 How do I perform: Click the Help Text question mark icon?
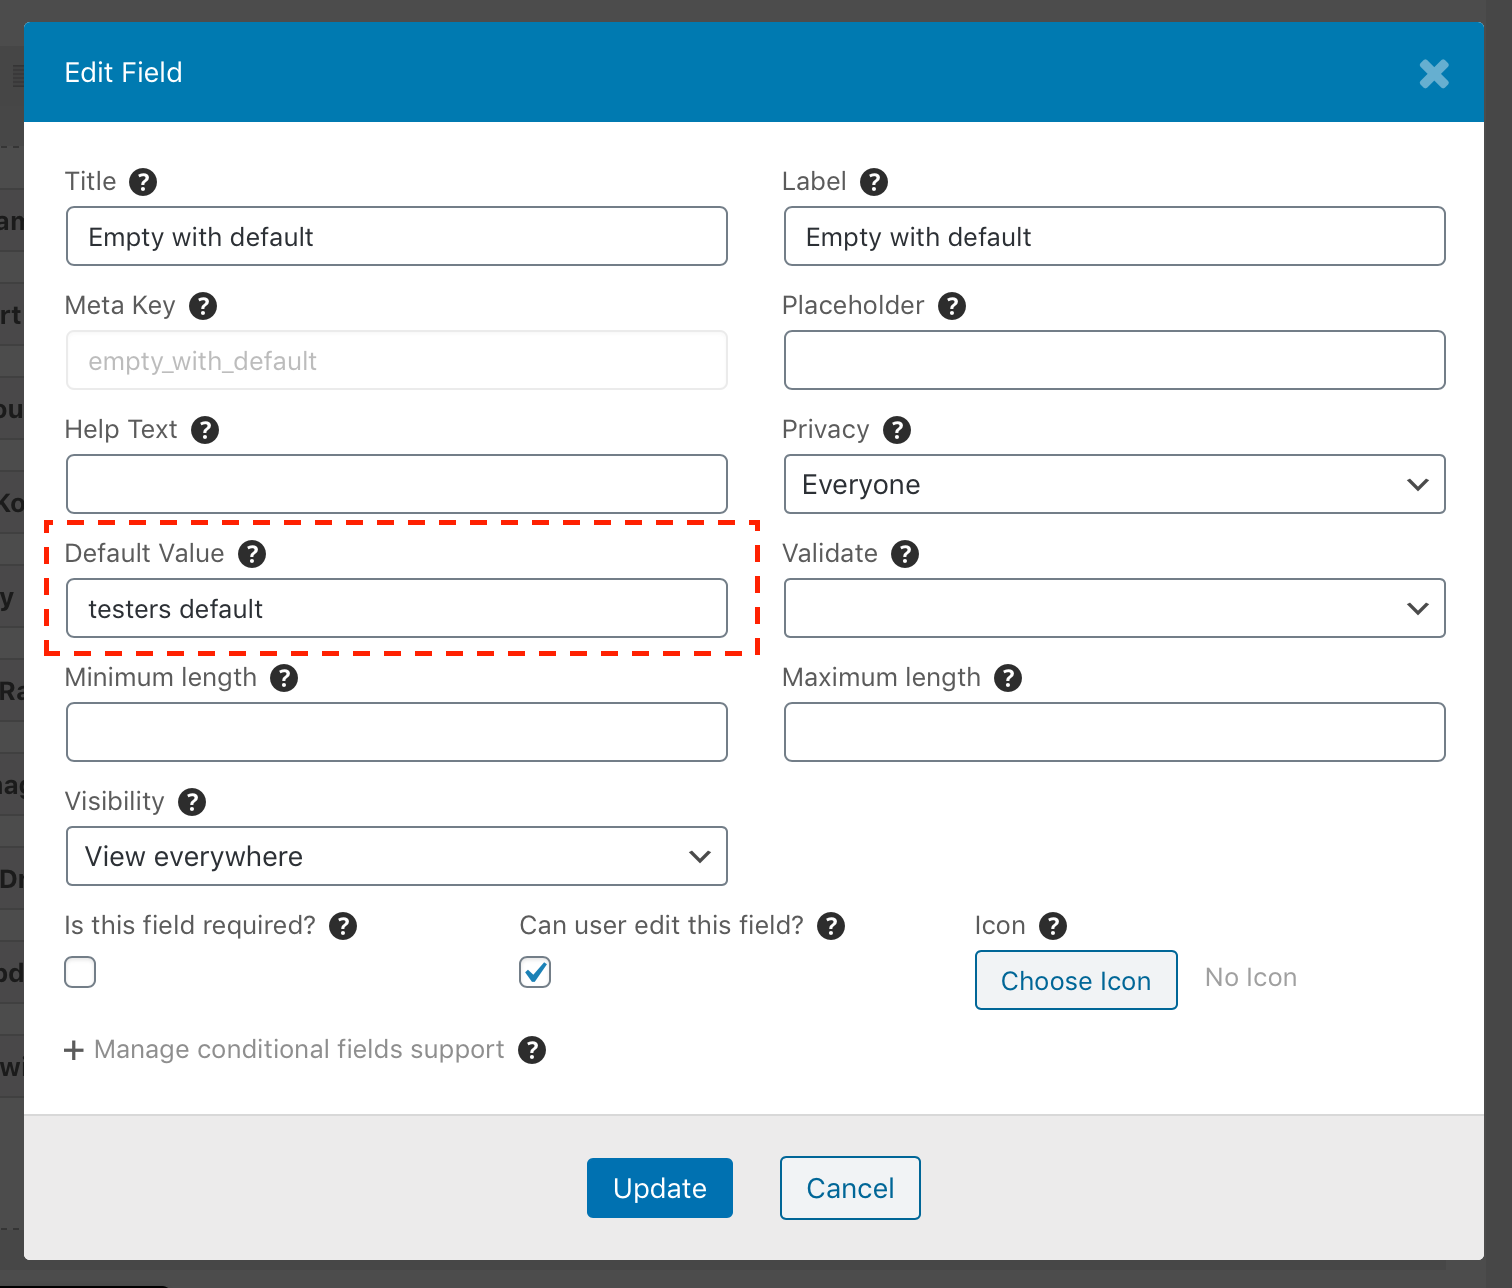coord(205,430)
